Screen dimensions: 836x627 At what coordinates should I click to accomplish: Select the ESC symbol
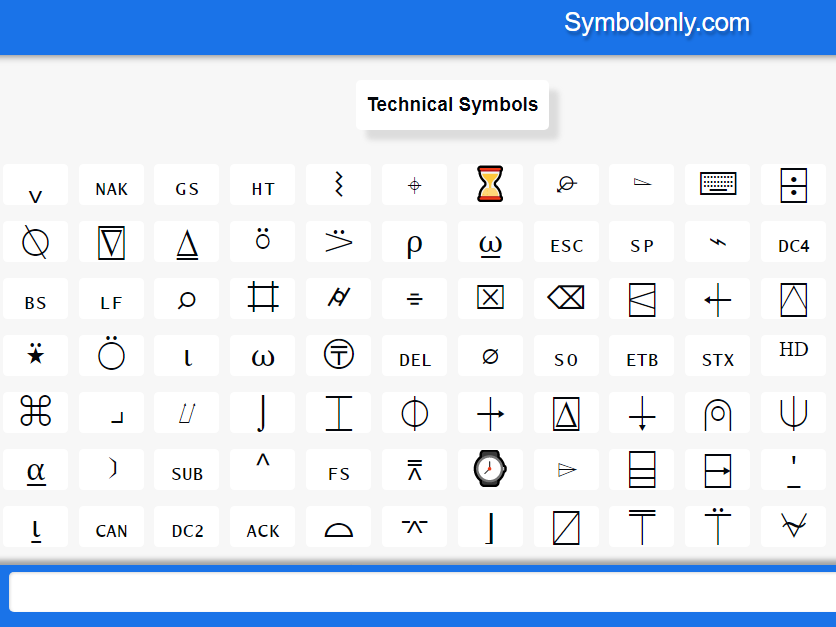(x=566, y=242)
